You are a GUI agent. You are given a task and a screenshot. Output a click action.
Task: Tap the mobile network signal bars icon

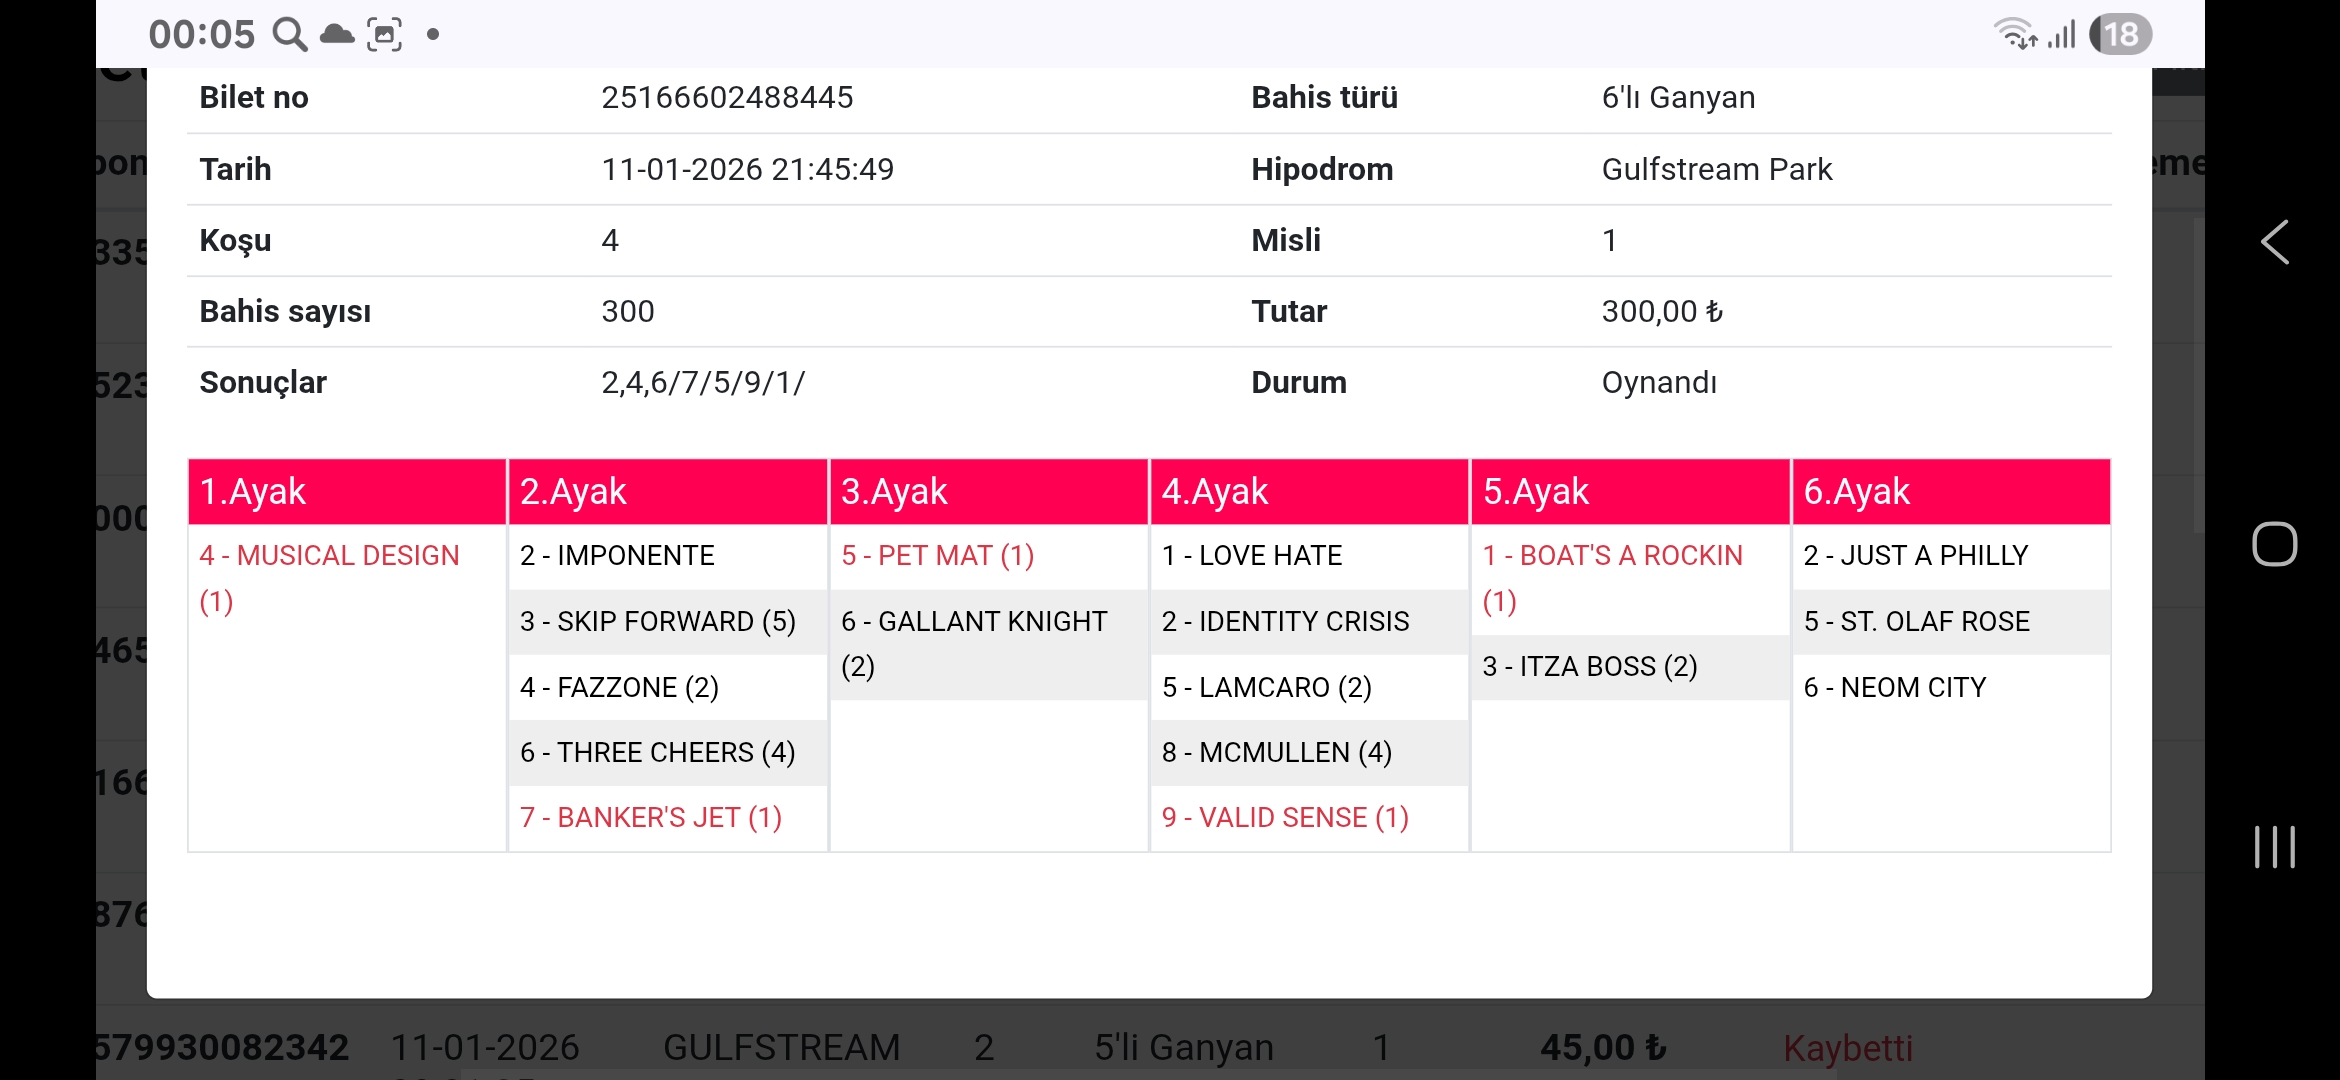point(2062,34)
